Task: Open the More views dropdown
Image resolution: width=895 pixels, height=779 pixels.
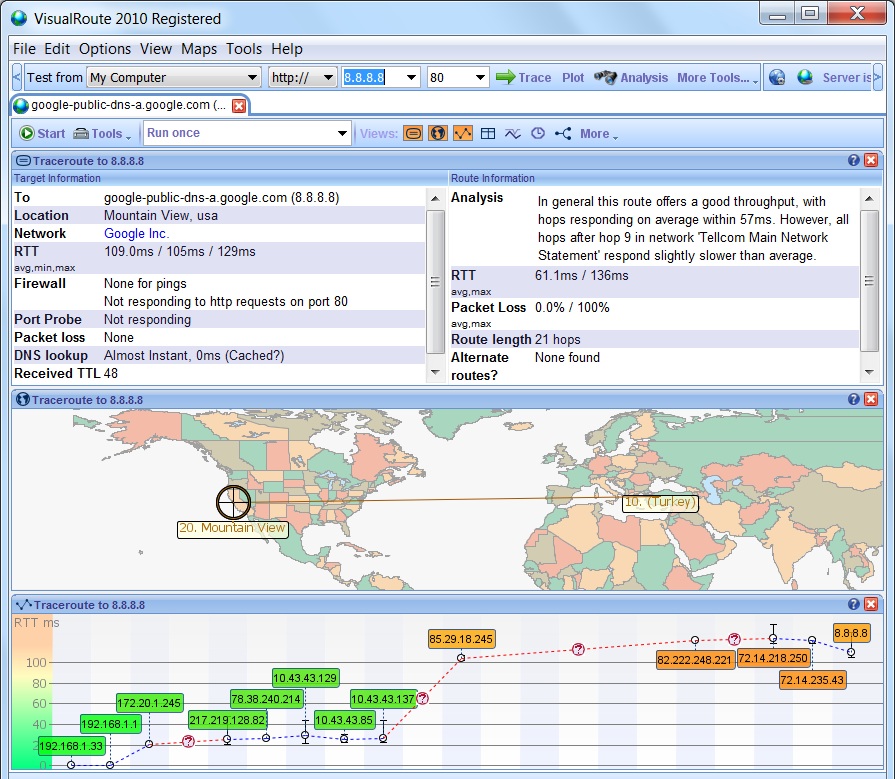Action: 599,134
